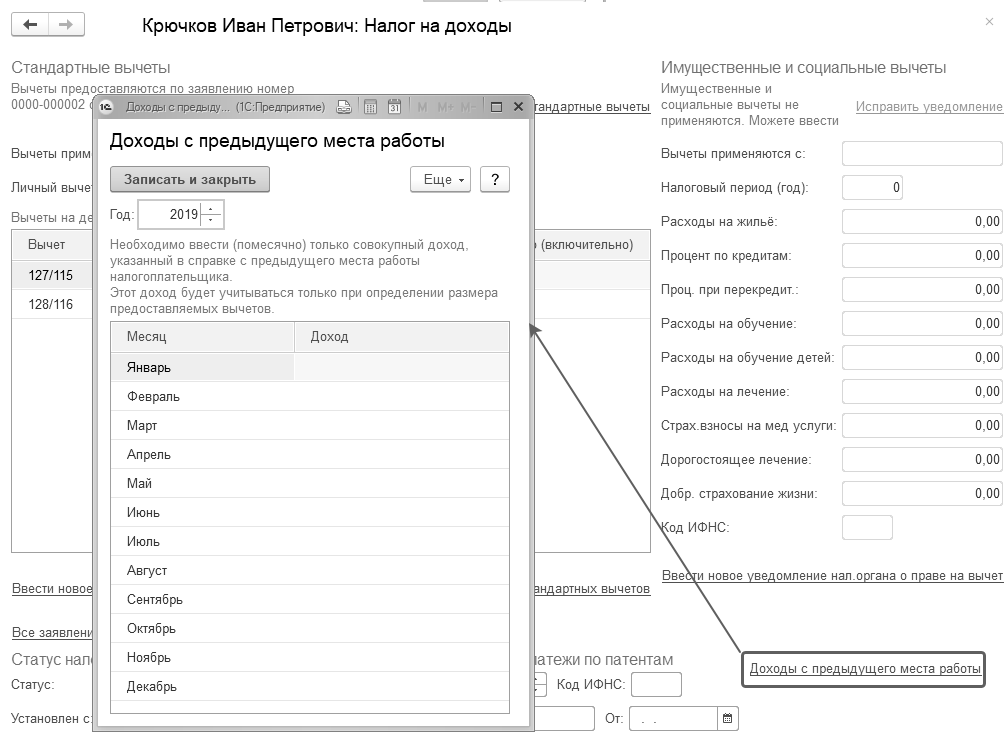Click the Добр. страхование жизни field
This screenshot has width=1007, height=736.
tap(922, 494)
